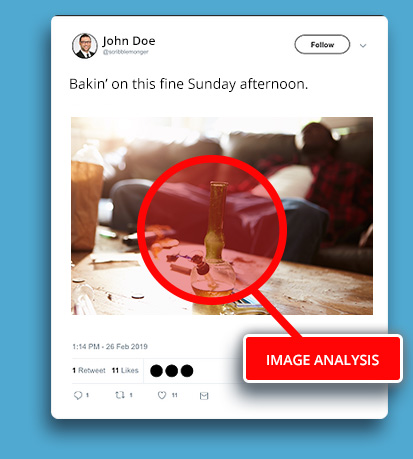
Task: Click the first black liker avatar dot
Action: tap(156, 371)
